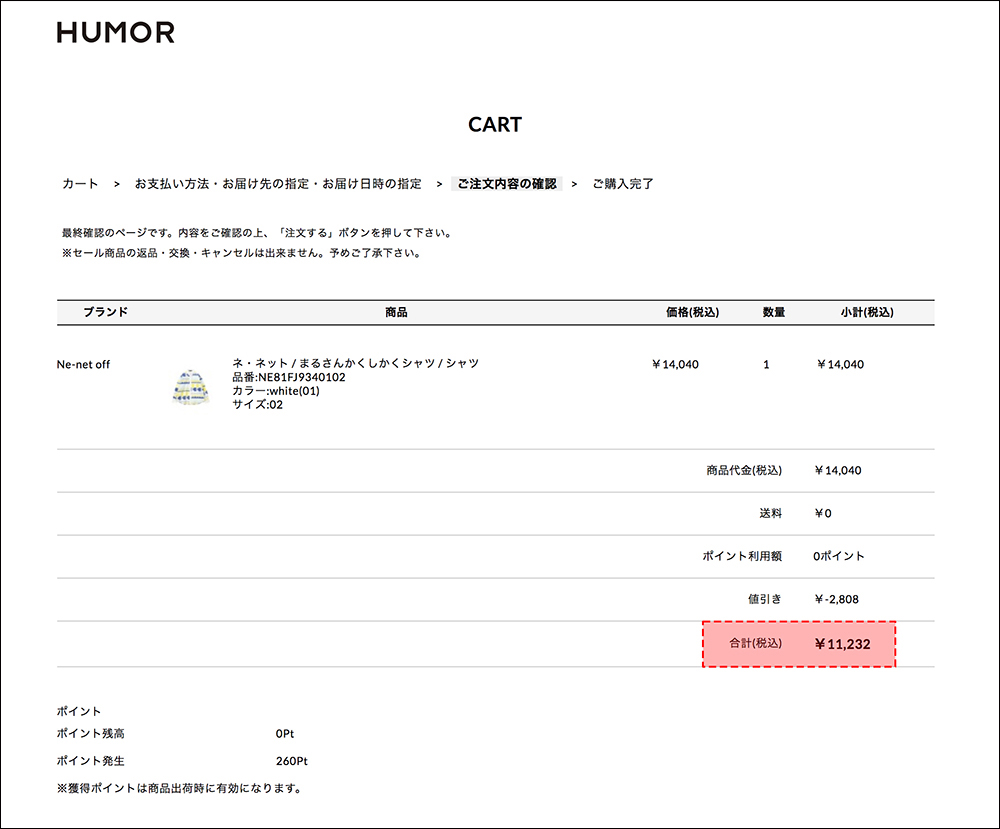
Task: Open the ネ・ネット まるさんかくしかくシャツ product name
Action: [355, 363]
